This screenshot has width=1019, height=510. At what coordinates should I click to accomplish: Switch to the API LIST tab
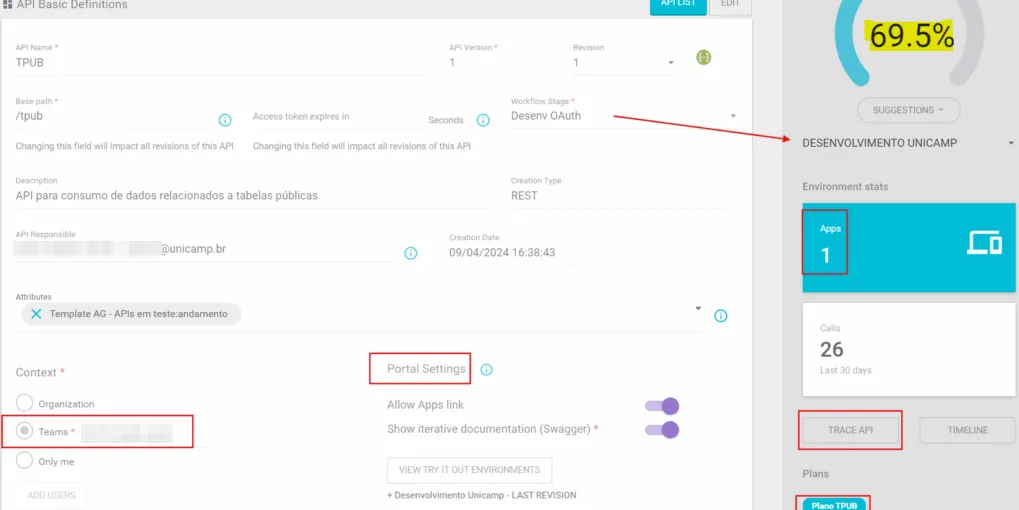click(678, 5)
